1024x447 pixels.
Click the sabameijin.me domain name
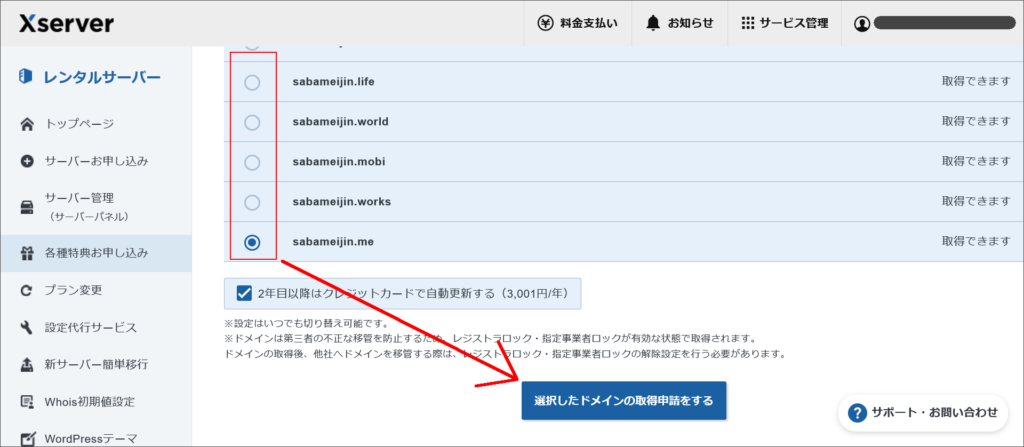coord(333,242)
